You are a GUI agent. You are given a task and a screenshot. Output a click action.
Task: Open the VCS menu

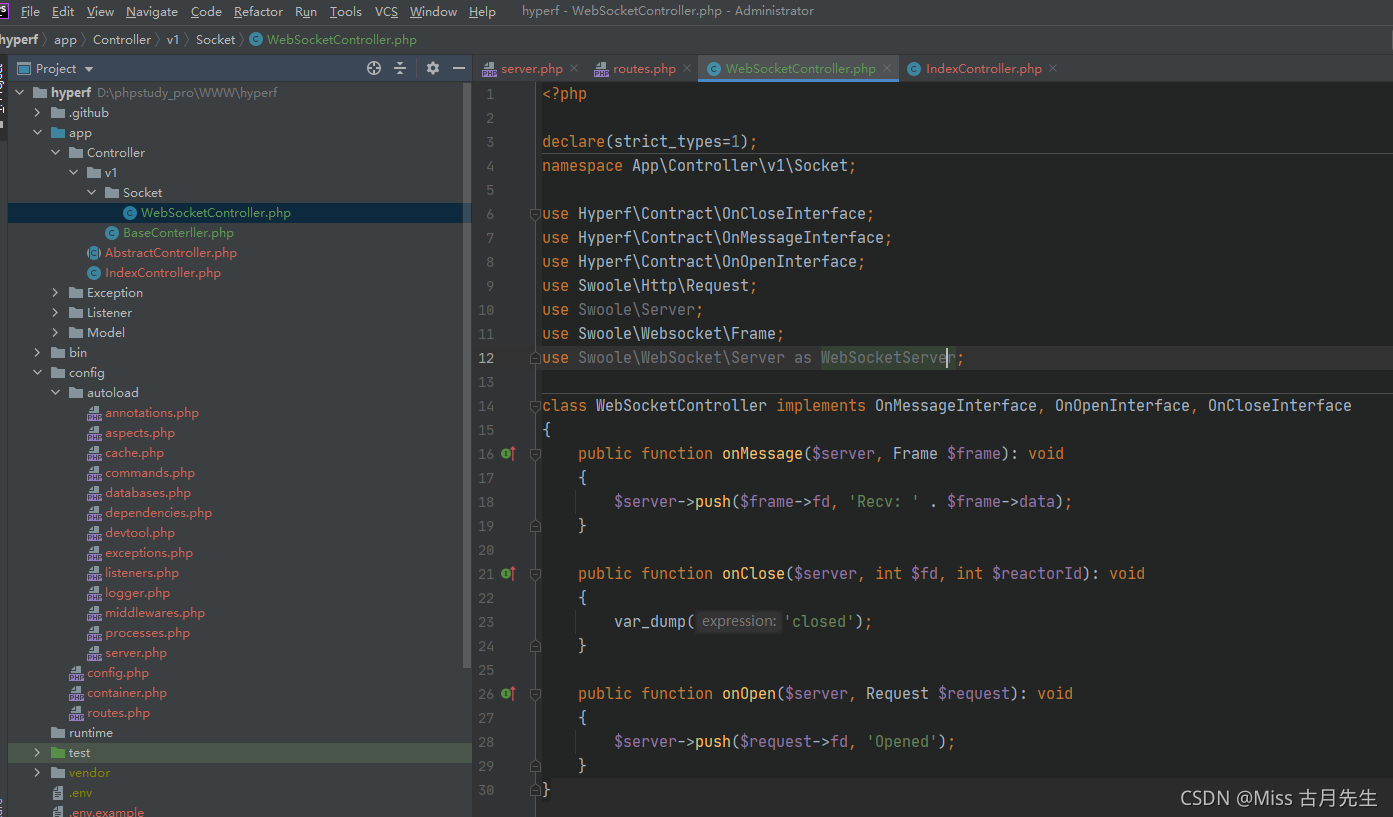pyautogui.click(x=386, y=11)
